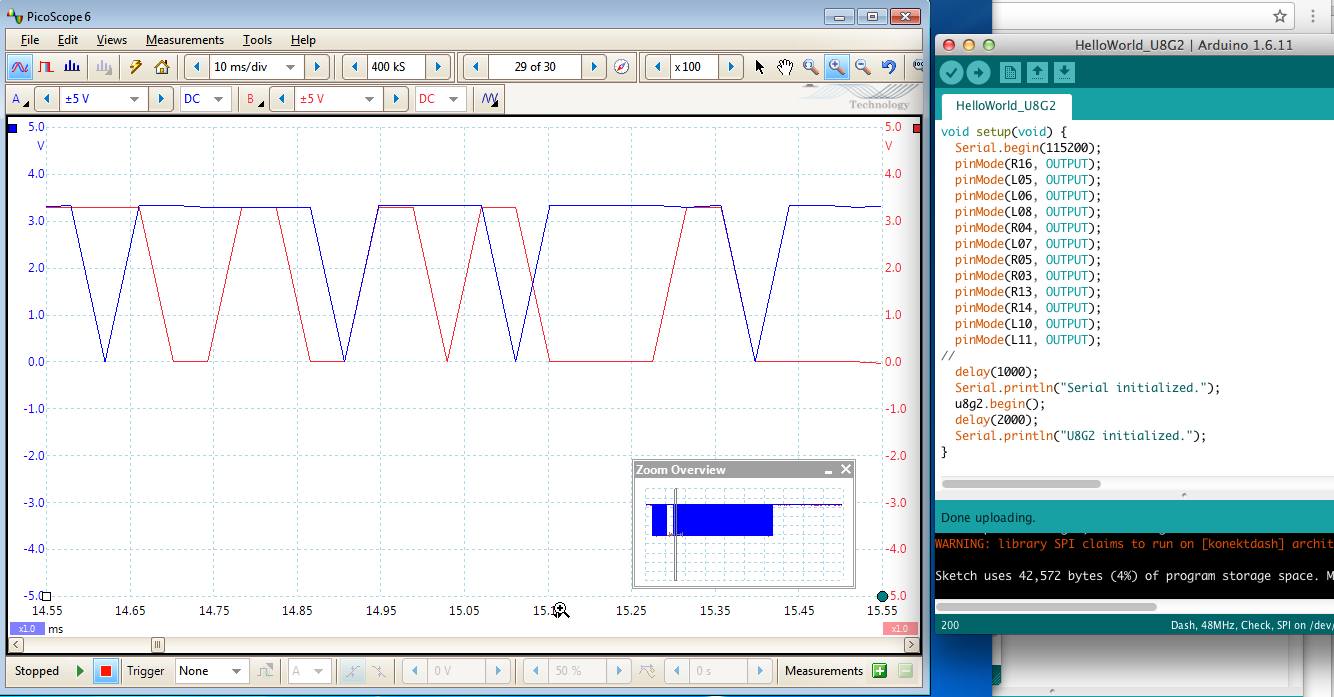Upload the HelloWorld_U8G2 sketch
The height and width of the screenshot is (697, 1334).
tap(978, 72)
